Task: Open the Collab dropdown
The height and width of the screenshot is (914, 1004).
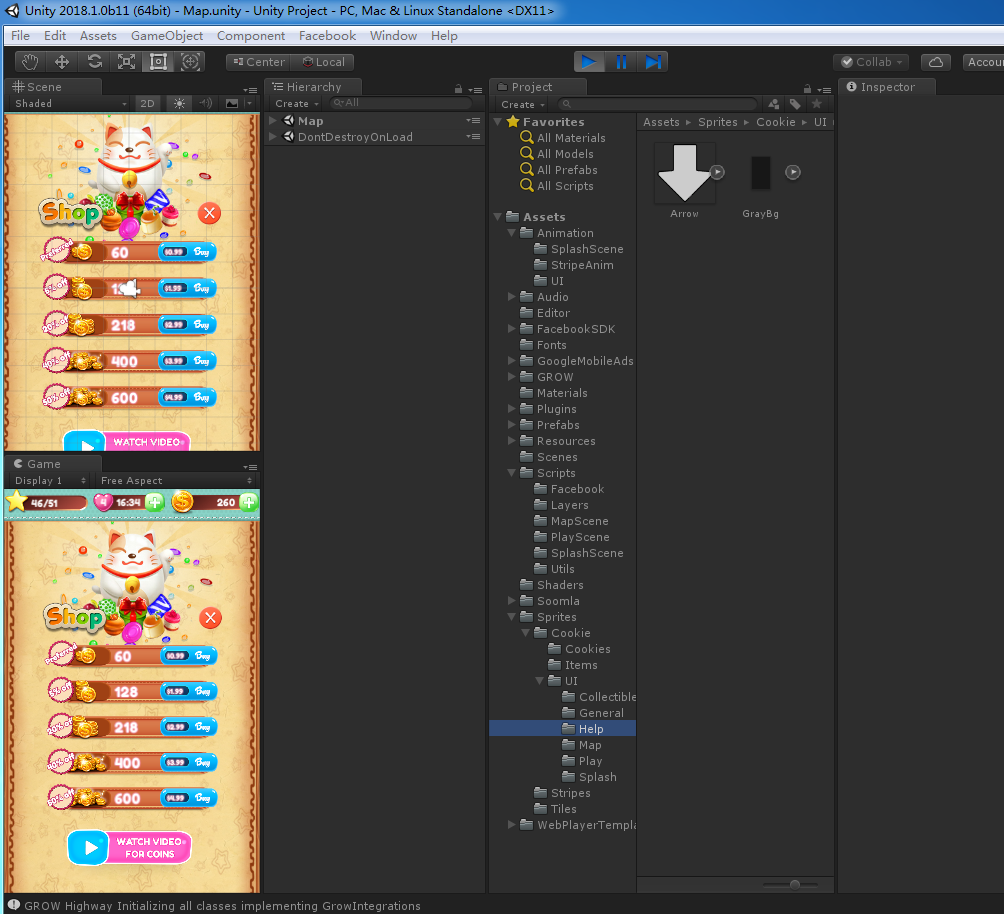Action: click(x=871, y=61)
